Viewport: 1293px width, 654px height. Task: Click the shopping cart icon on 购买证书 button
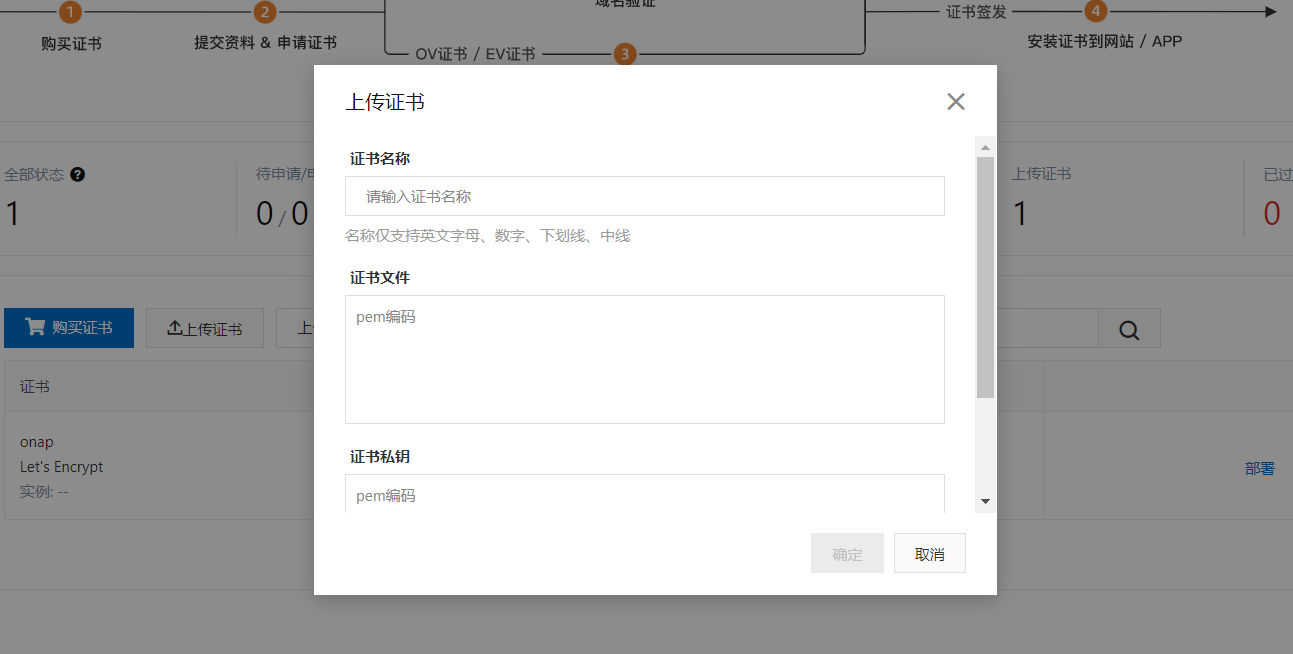pyautogui.click(x=35, y=328)
